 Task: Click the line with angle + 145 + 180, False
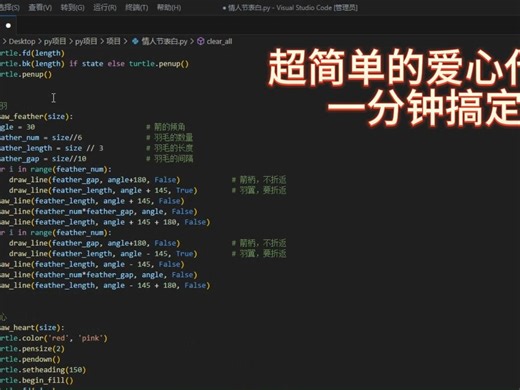pyautogui.click(x=105, y=222)
